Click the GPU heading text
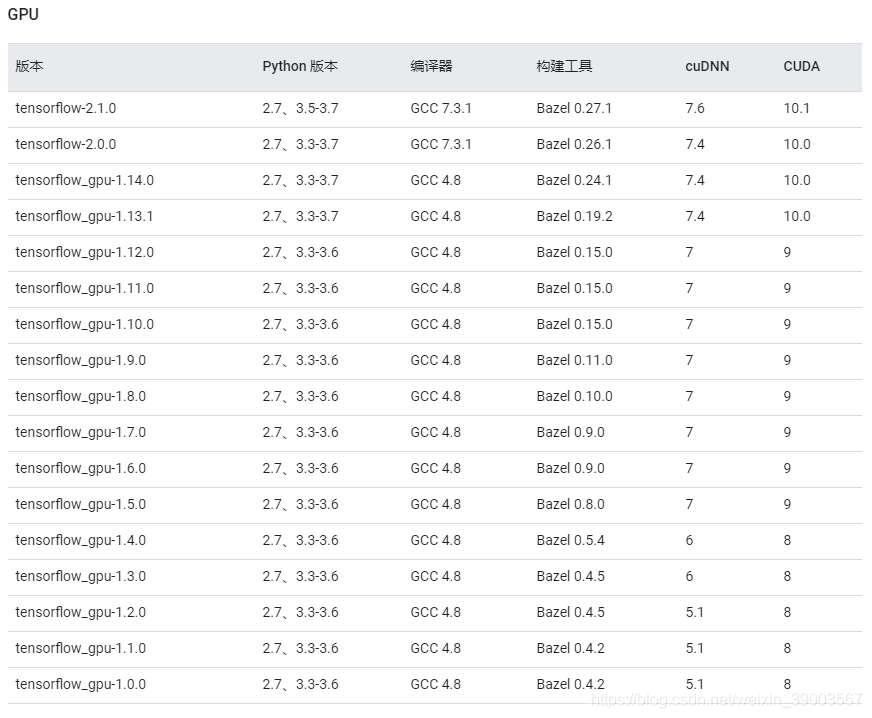Viewport: 872px width, 718px height. [23, 14]
